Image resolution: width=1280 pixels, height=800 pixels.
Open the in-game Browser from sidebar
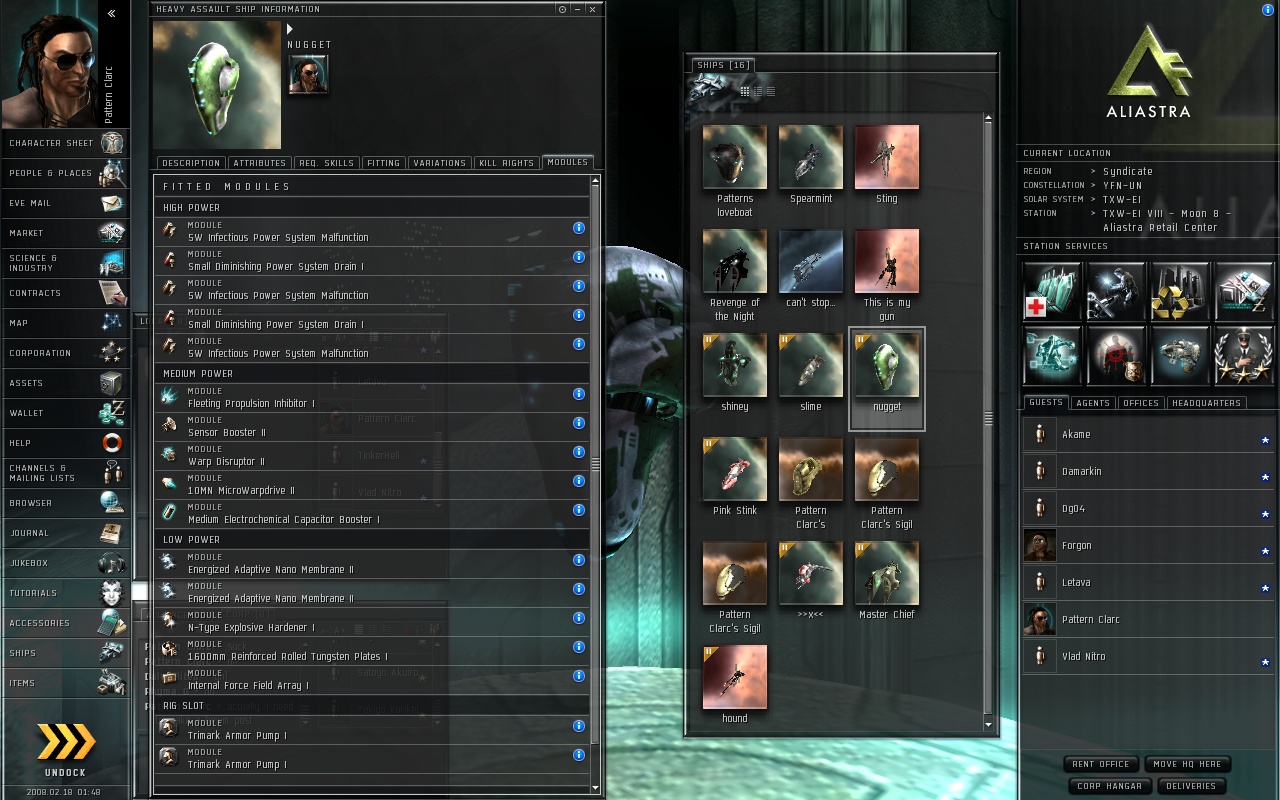click(x=65, y=503)
